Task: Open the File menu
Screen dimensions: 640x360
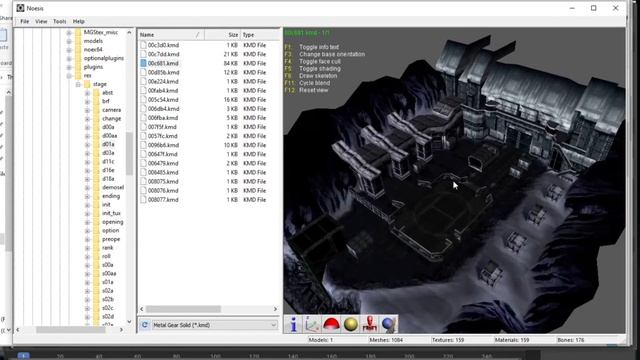Action: pyautogui.click(x=24, y=21)
